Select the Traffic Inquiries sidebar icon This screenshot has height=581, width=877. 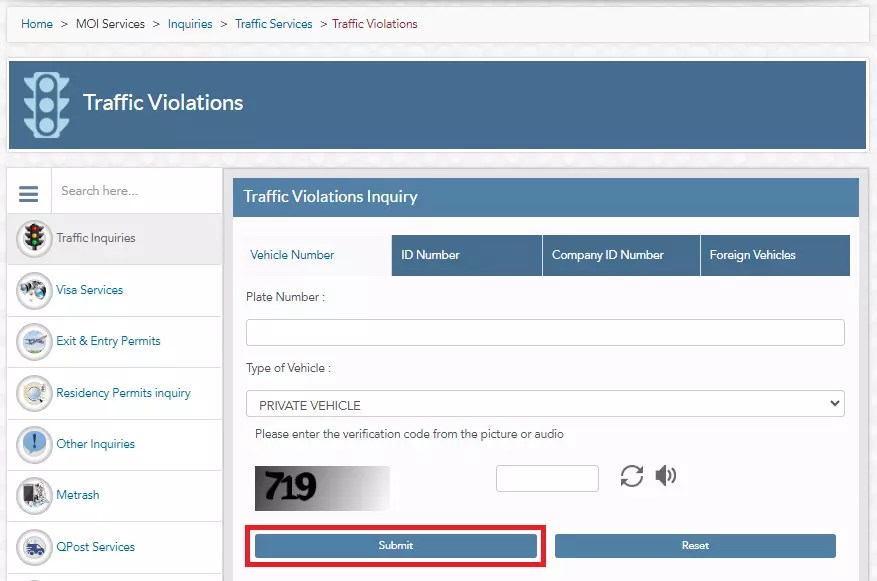click(33, 238)
